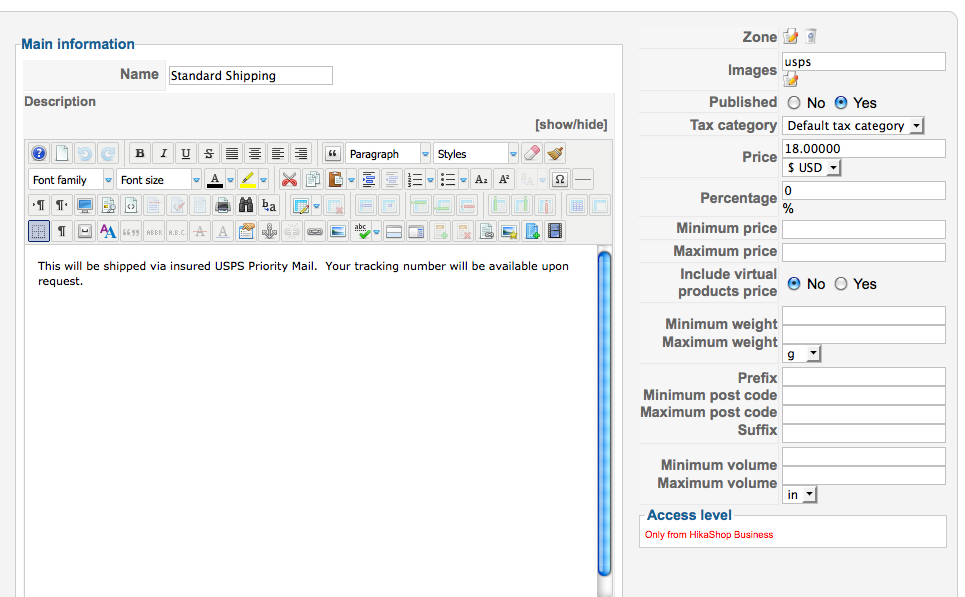Insert a horizontal rule
The image size is (965, 597).
click(x=583, y=180)
